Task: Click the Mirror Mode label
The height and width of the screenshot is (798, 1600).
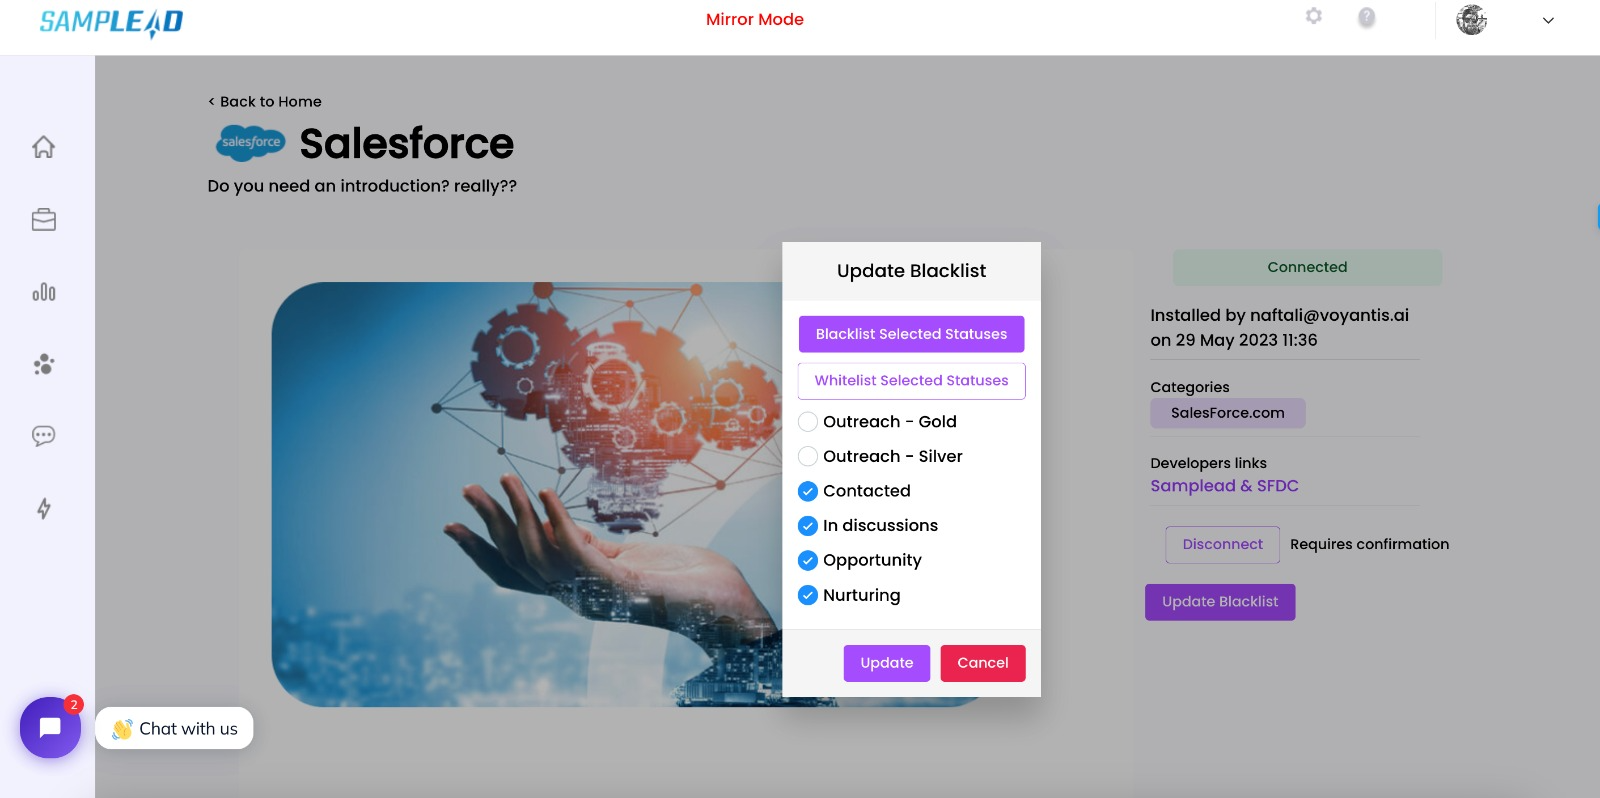Action: click(755, 19)
